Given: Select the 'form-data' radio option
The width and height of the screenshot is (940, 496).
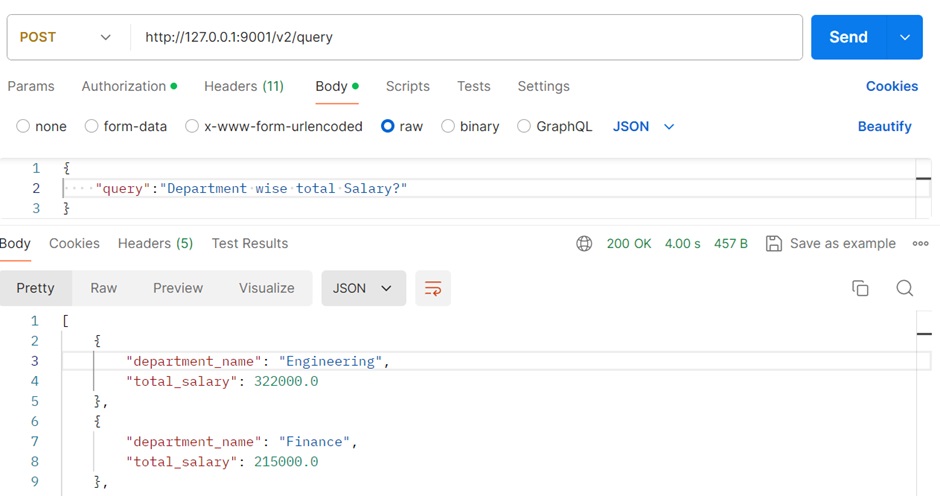Looking at the screenshot, I should click(x=92, y=127).
